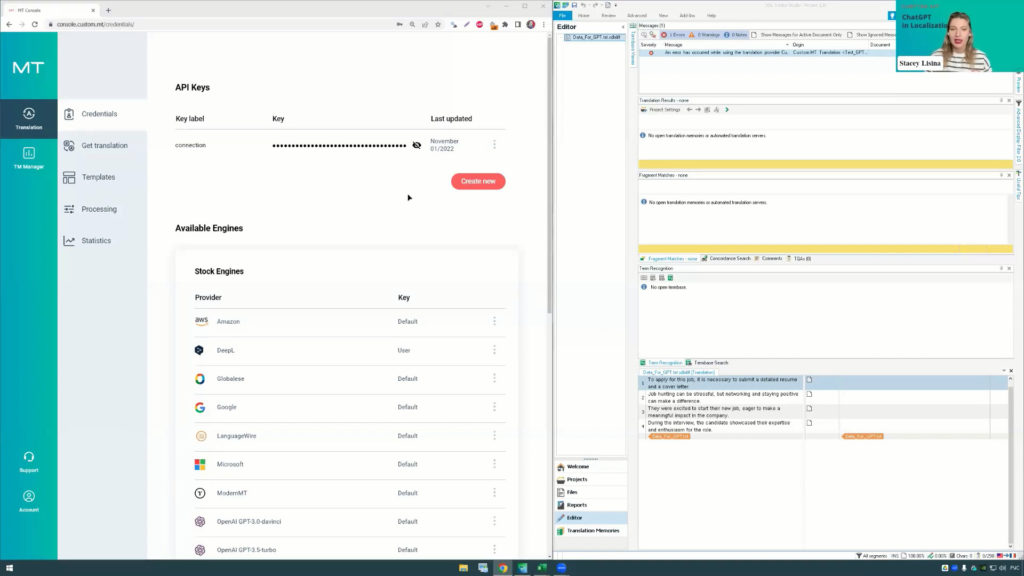
Task: Toggle visibility of the connection API key
Action: point(417,145)
